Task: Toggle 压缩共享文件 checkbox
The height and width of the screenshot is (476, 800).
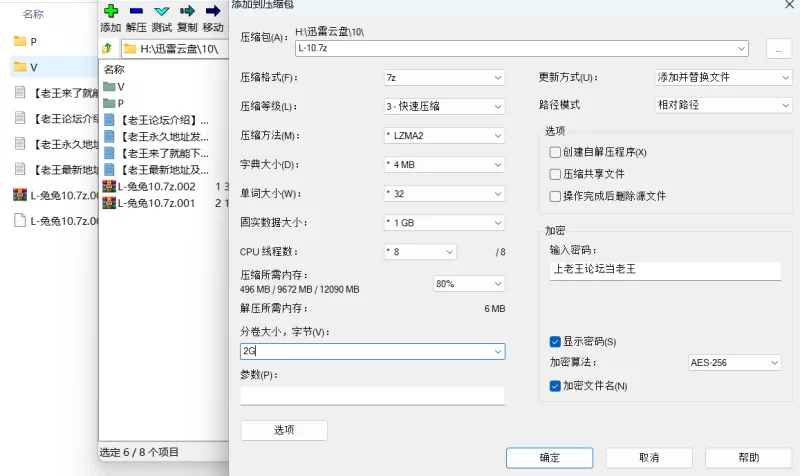Action: point(555,174)
